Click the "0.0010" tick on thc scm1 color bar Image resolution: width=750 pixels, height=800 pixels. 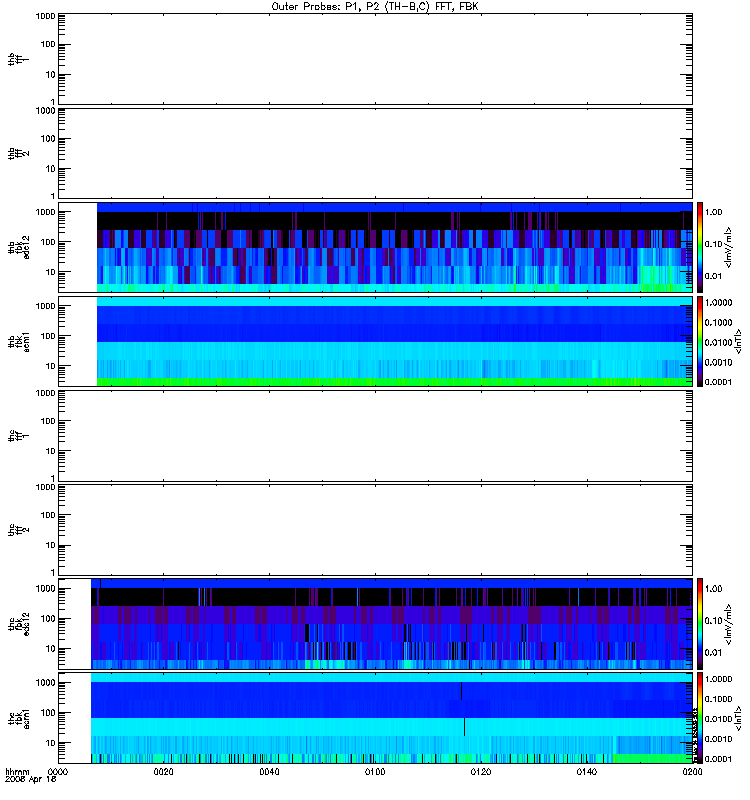click(718, 739)
